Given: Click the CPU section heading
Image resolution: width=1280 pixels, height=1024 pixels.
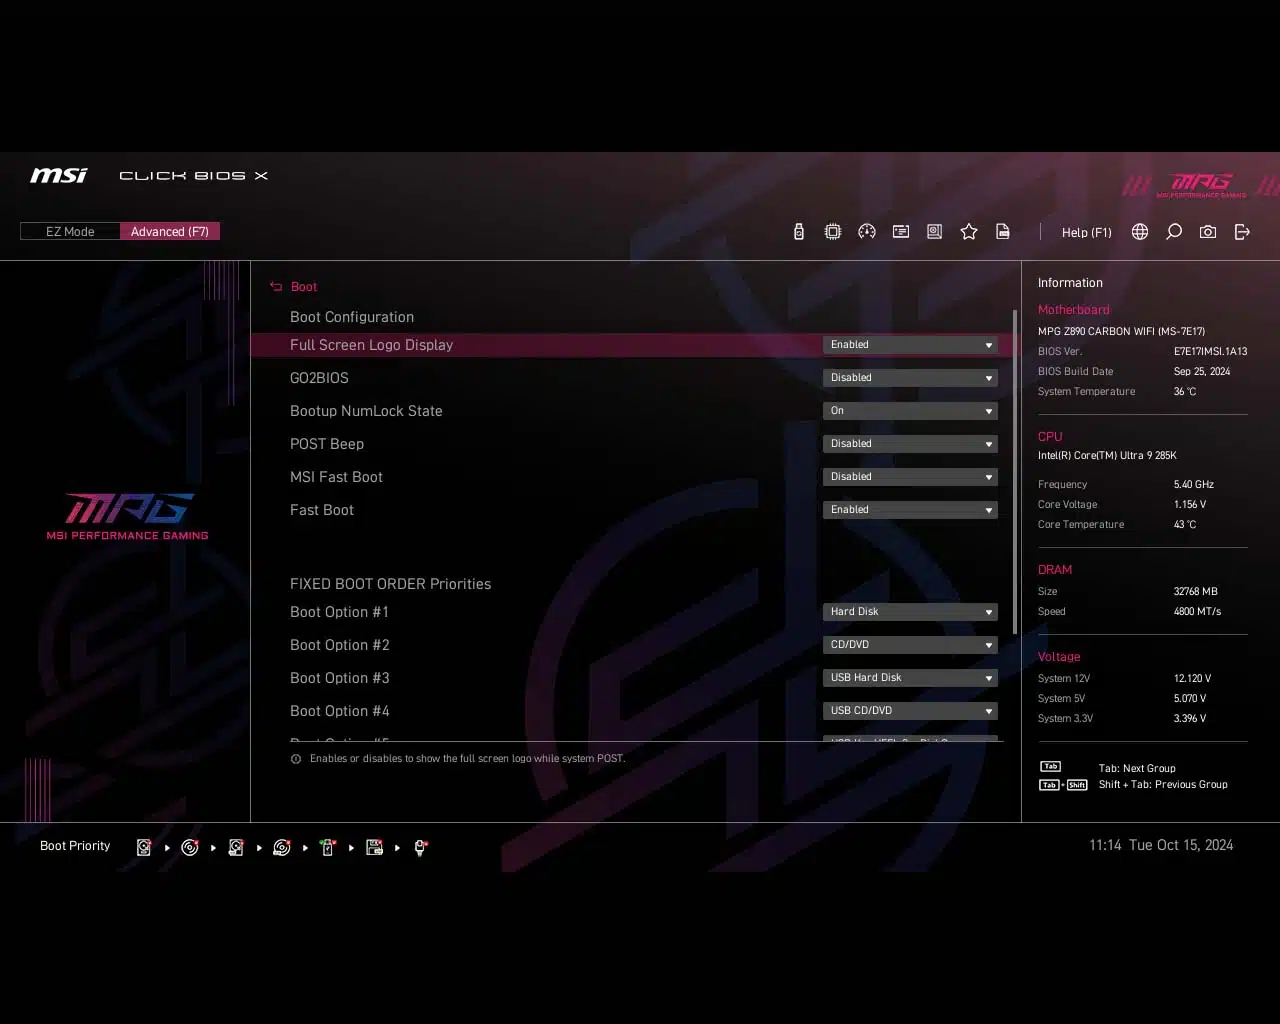Looking at the screenshot, I should tap(1050, 437).
